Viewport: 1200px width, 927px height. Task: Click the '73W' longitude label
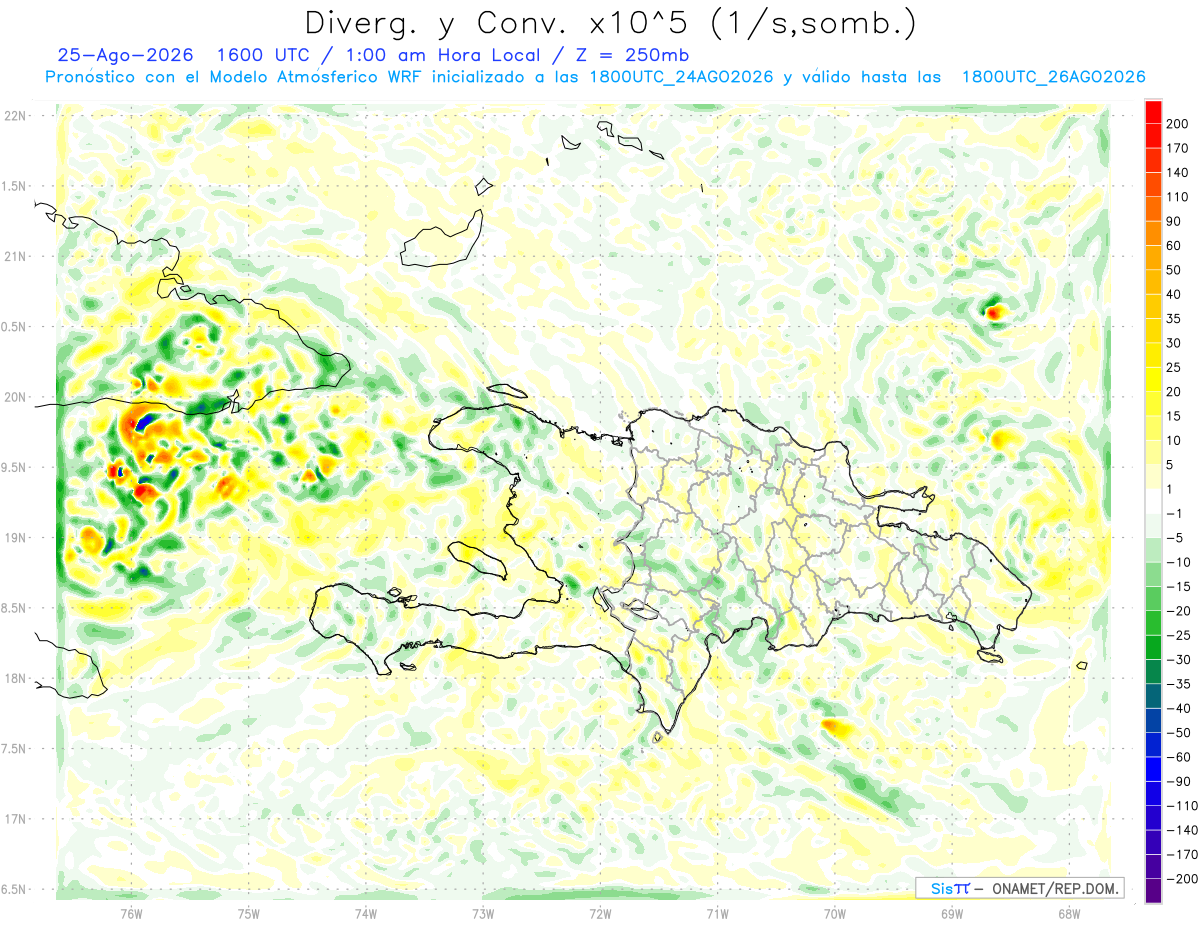click(x=483, y=913)
